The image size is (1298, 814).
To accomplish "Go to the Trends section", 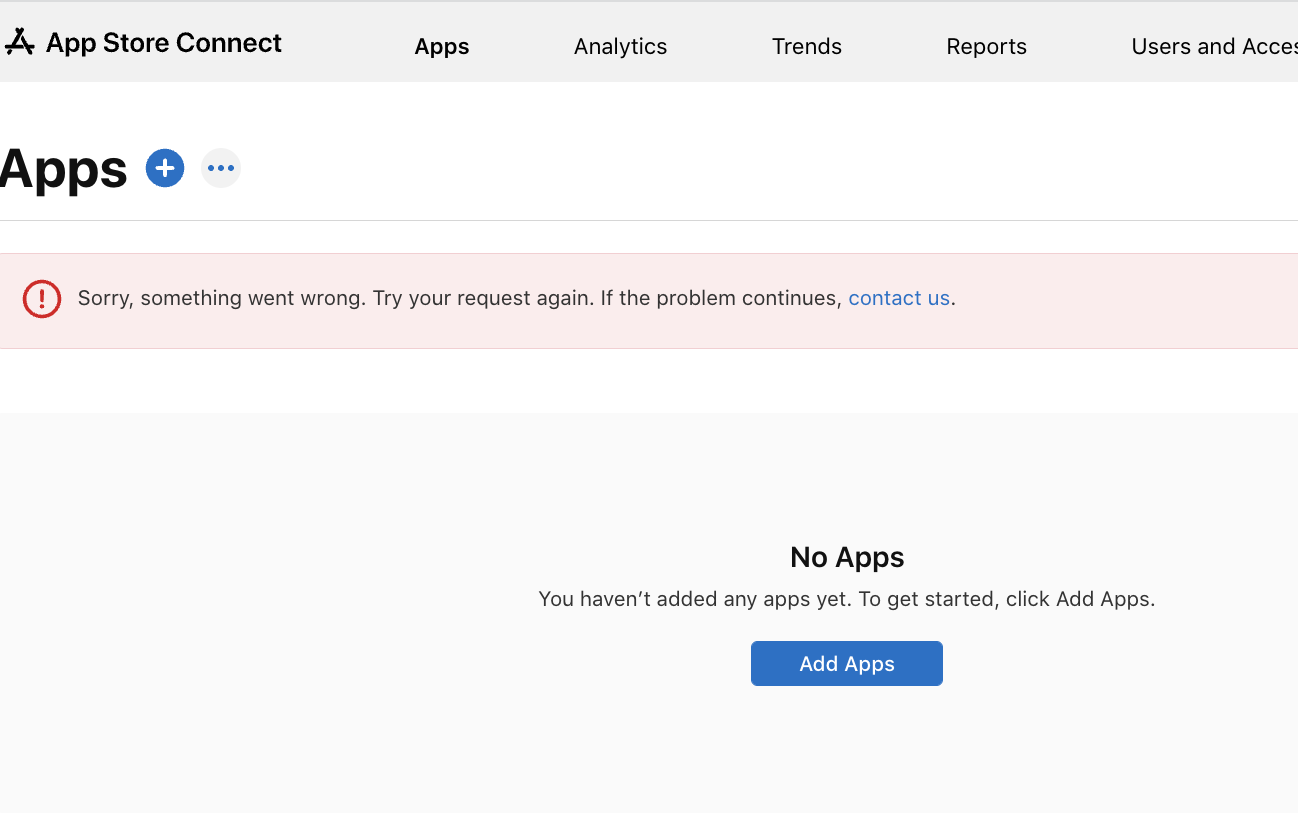I will click(806, 47).
